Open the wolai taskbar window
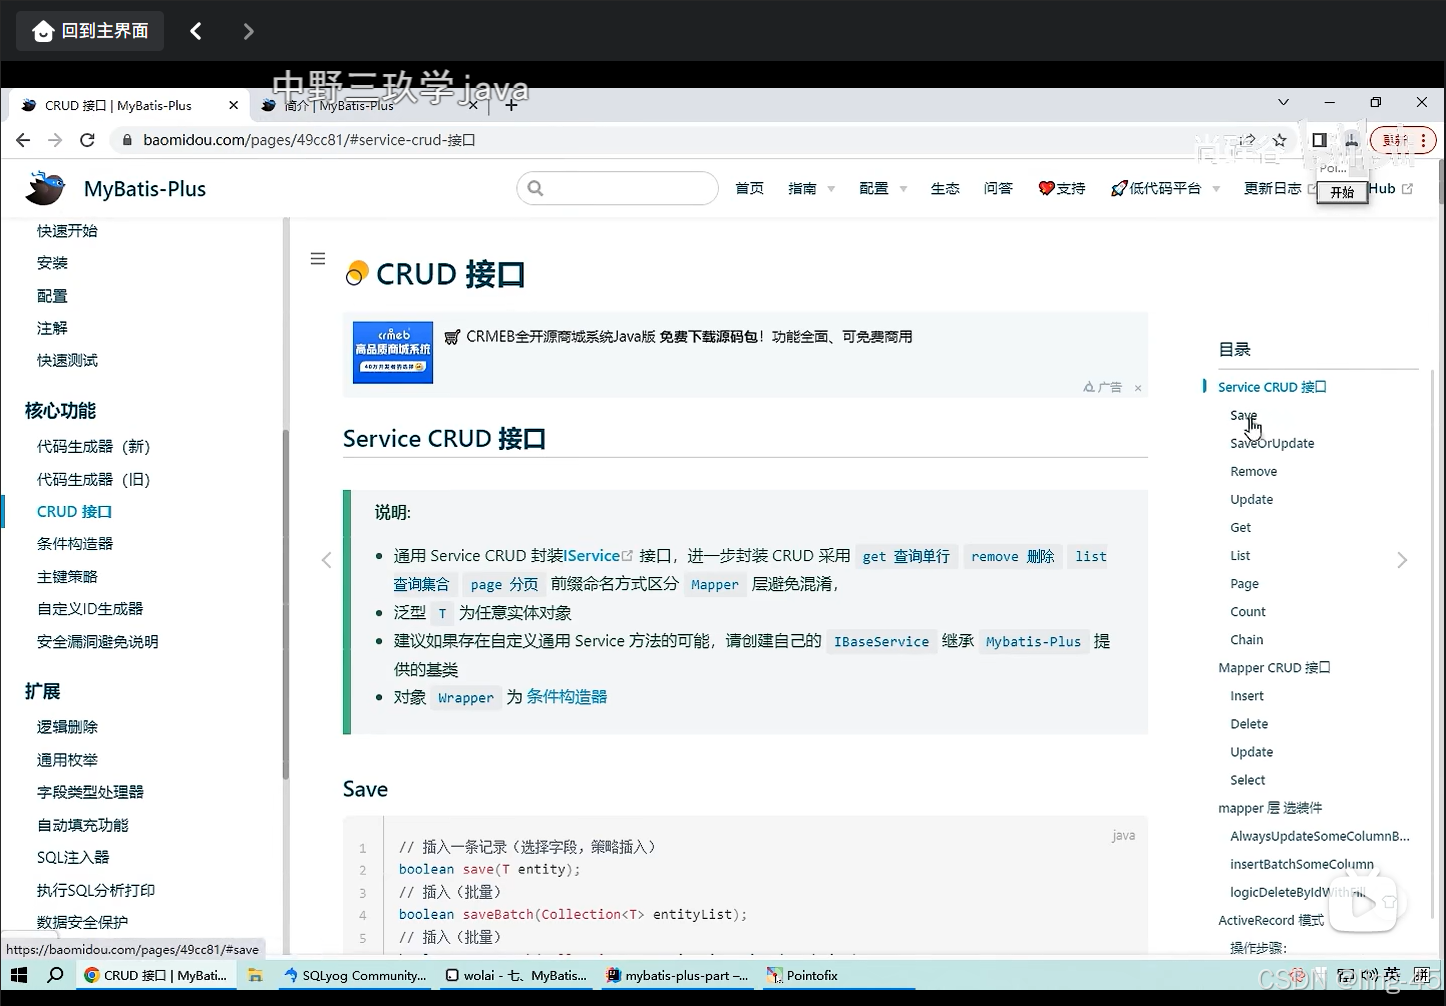The width and height of the screenshot is (1446, 1006). point(516,975)
